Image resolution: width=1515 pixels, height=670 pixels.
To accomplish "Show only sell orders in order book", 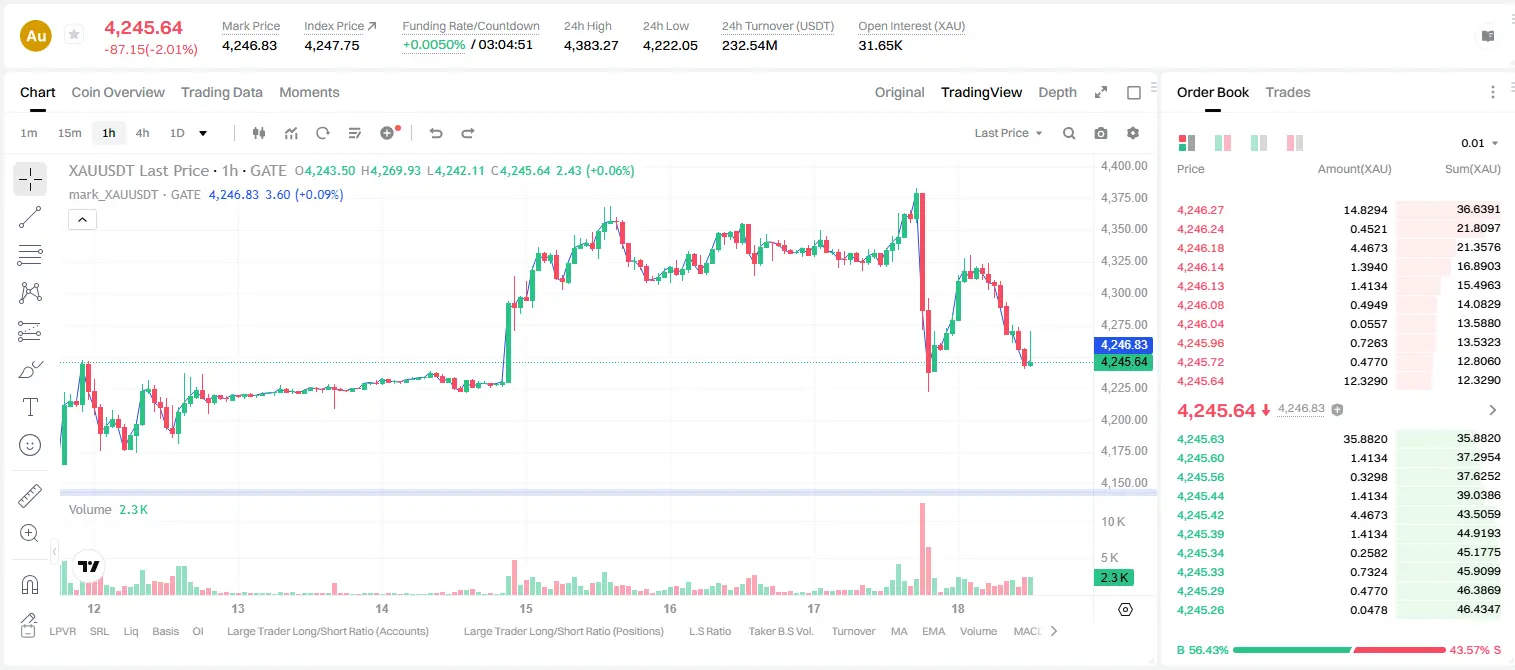I will [1295, 143].
